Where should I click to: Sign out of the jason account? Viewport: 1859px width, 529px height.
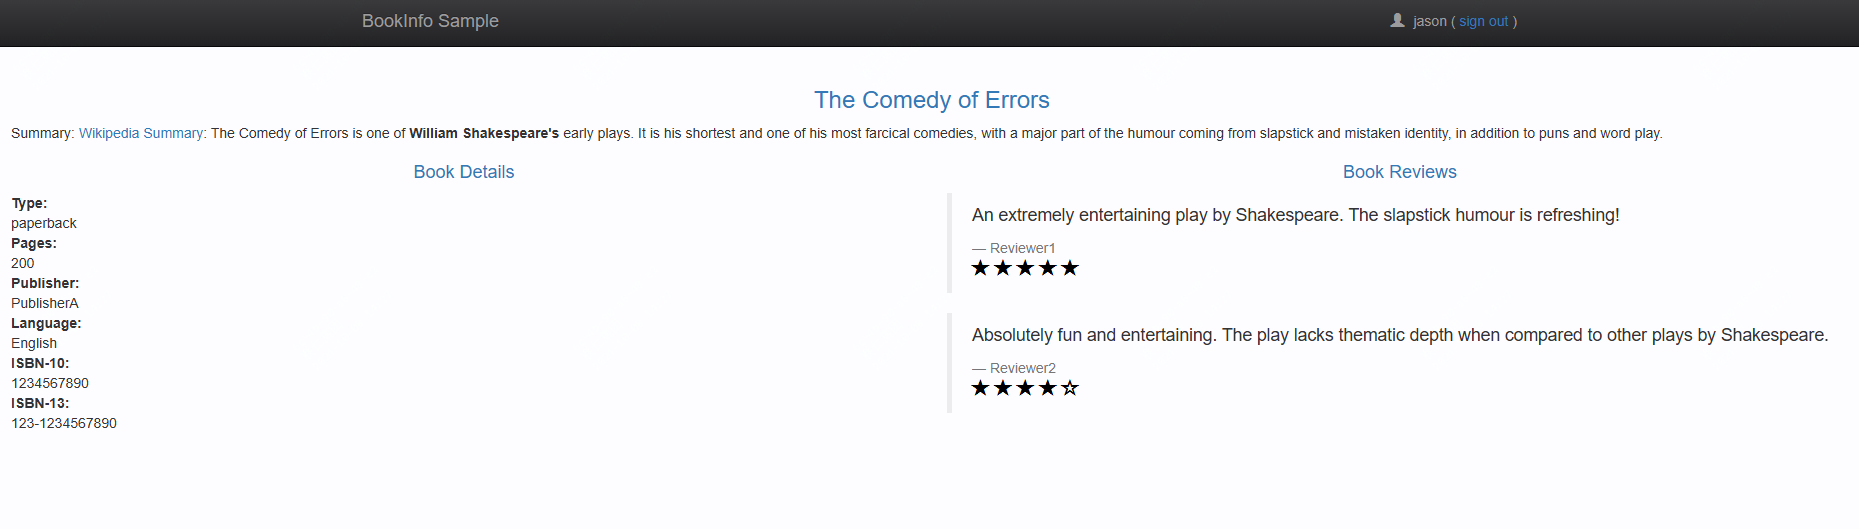(x=1483, y=21)
